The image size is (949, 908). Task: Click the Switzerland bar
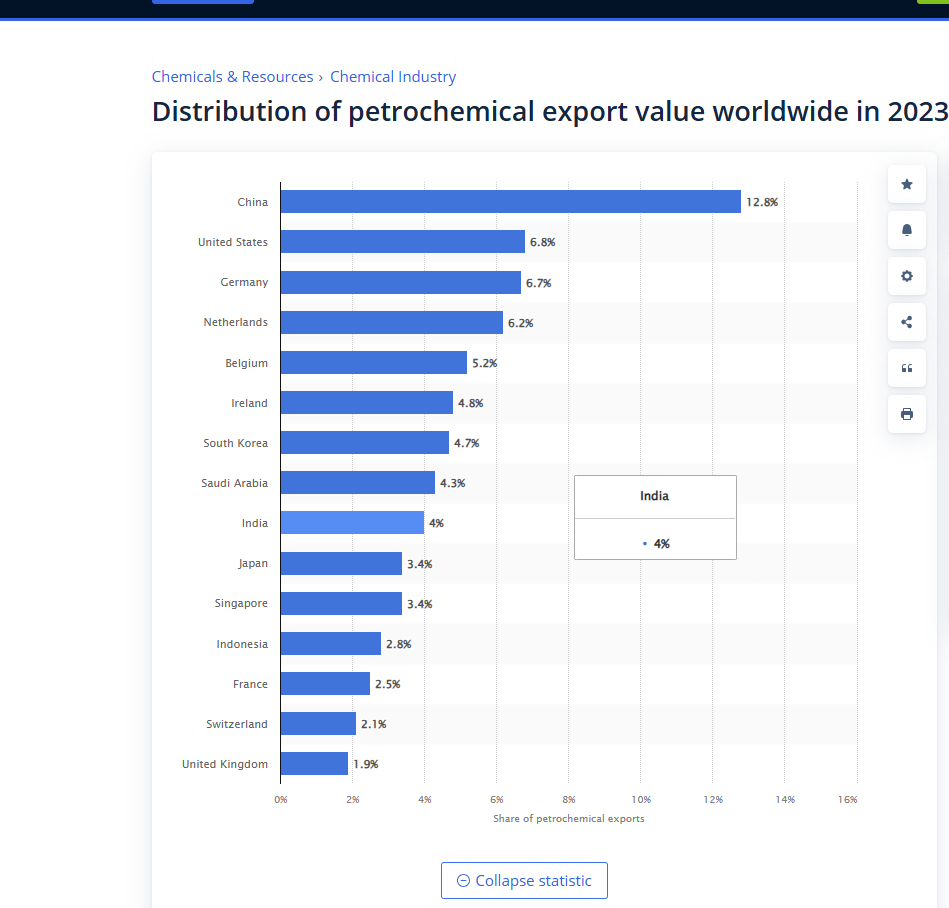click(x=318, y=723)
